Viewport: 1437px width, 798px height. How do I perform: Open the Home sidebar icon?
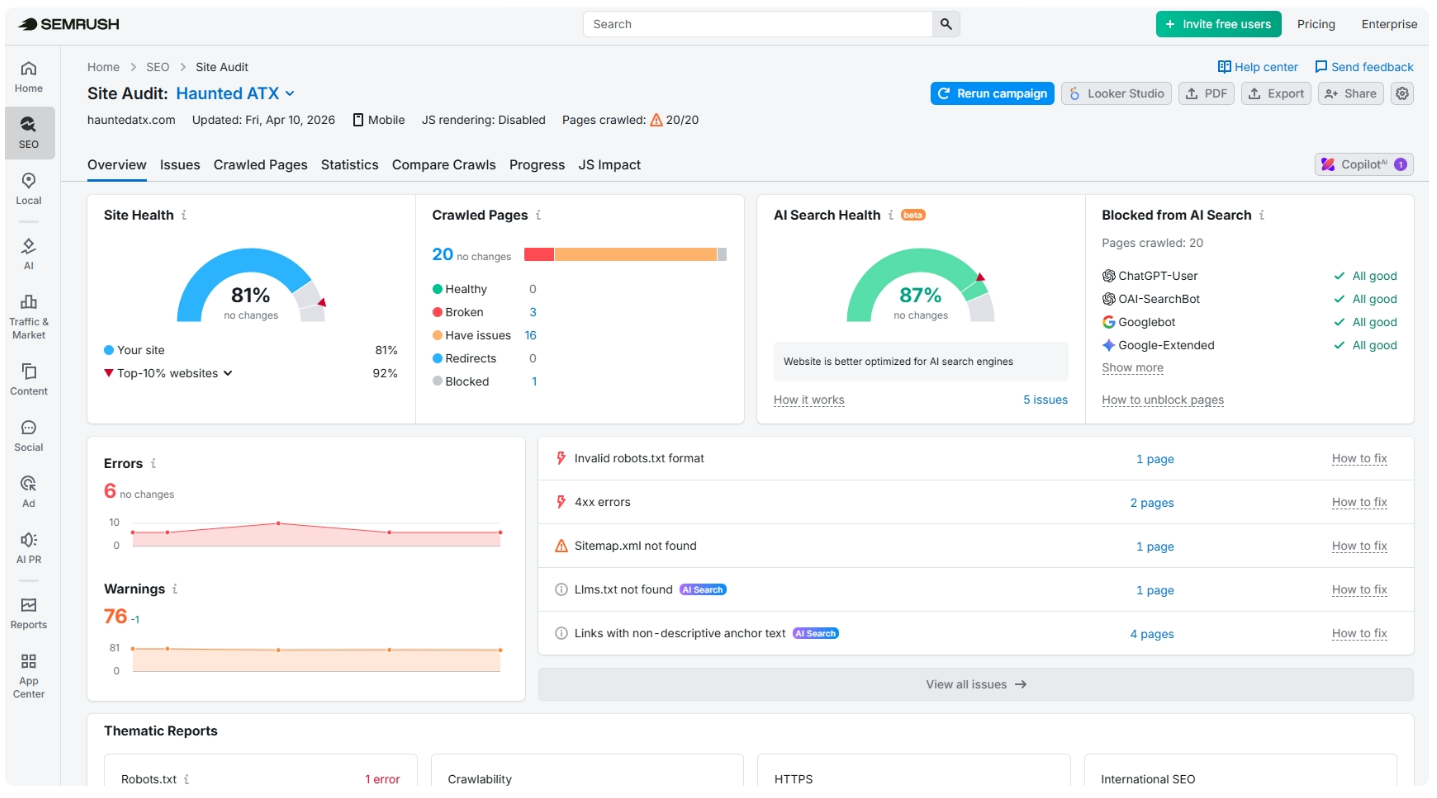point(29,77)
